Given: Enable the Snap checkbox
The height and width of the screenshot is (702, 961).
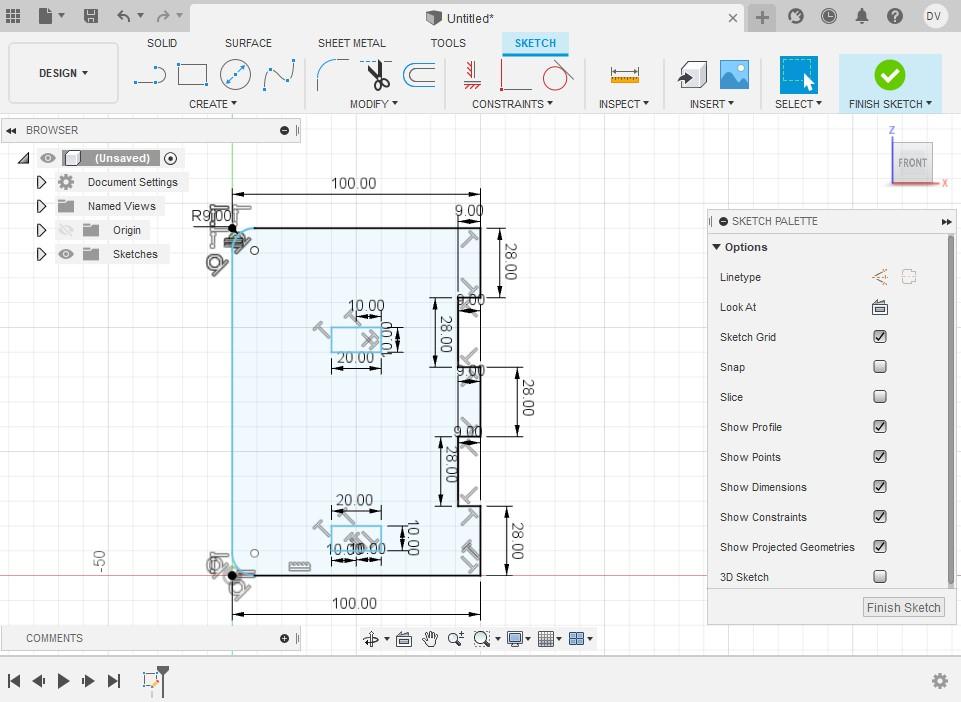Looking at the screenshot, I should 879,367.
